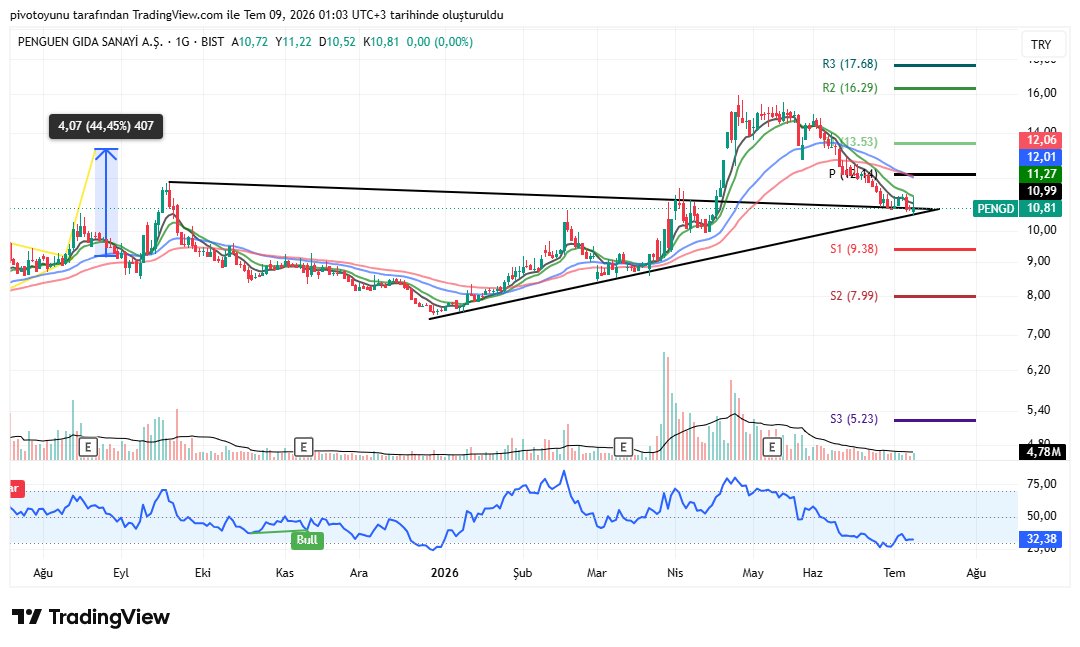1080x647 pixels.
Task: Select the 4,07 (44,45%) 407 measurement tooltip
Action: [x=105, y=126]
